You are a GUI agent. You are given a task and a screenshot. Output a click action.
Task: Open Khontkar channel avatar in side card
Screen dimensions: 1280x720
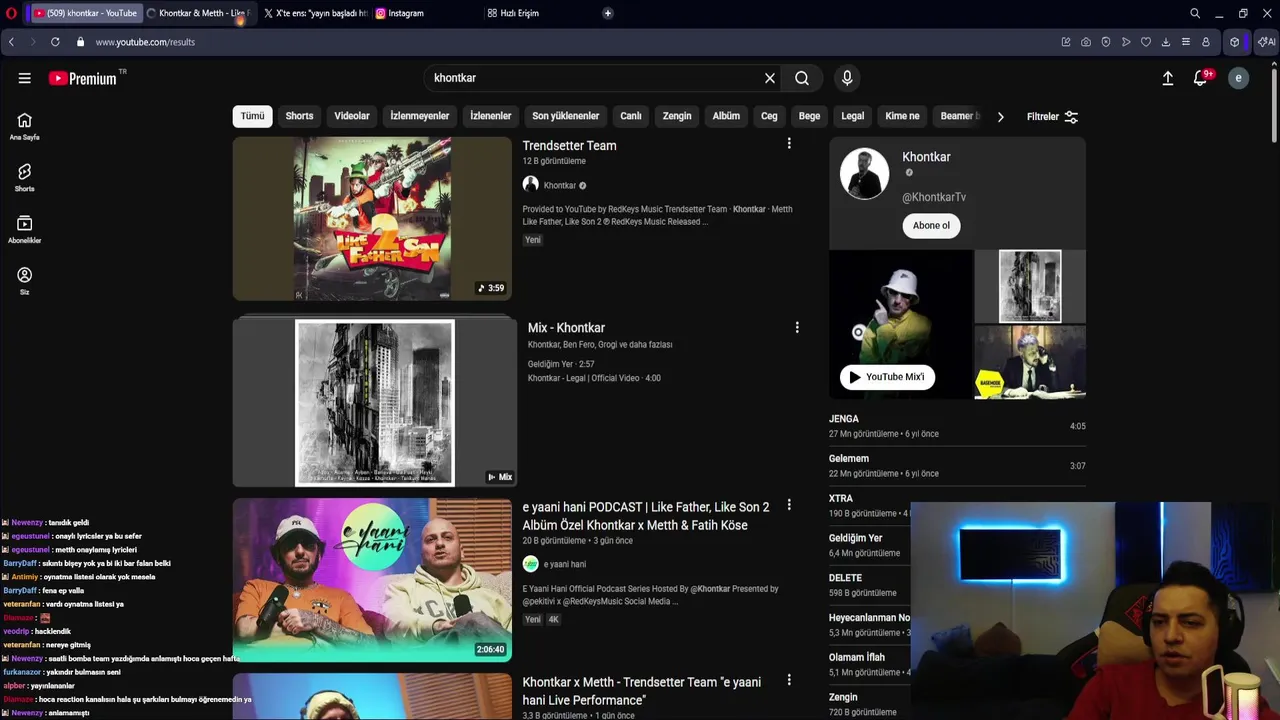864,174
